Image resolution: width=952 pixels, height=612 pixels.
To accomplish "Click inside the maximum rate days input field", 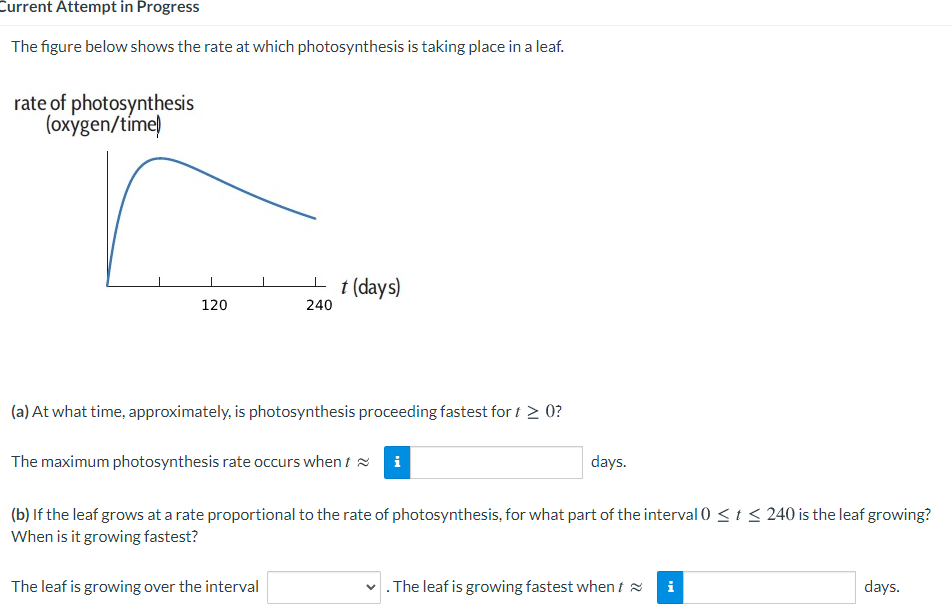I will tap(495, 462).
